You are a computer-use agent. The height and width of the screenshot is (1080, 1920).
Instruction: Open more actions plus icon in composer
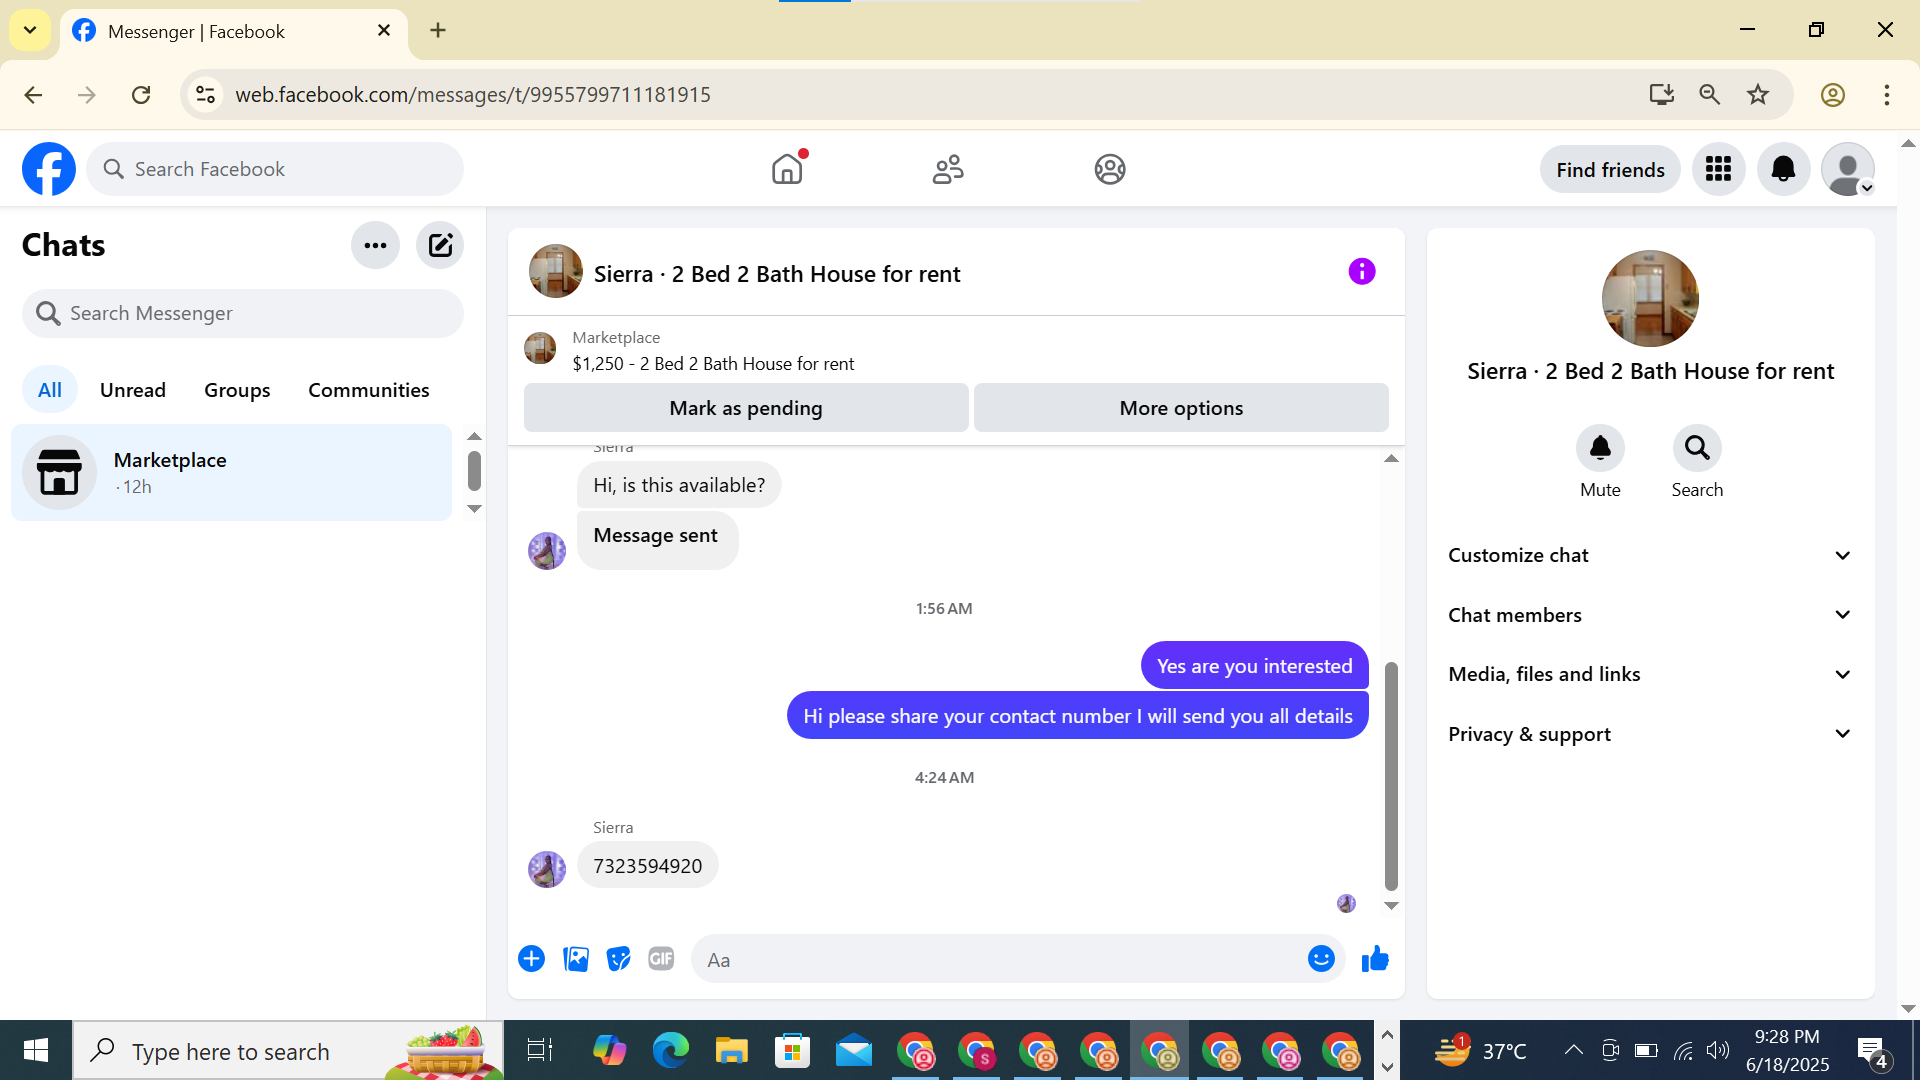pyautogui.click(x=531, y=959)
